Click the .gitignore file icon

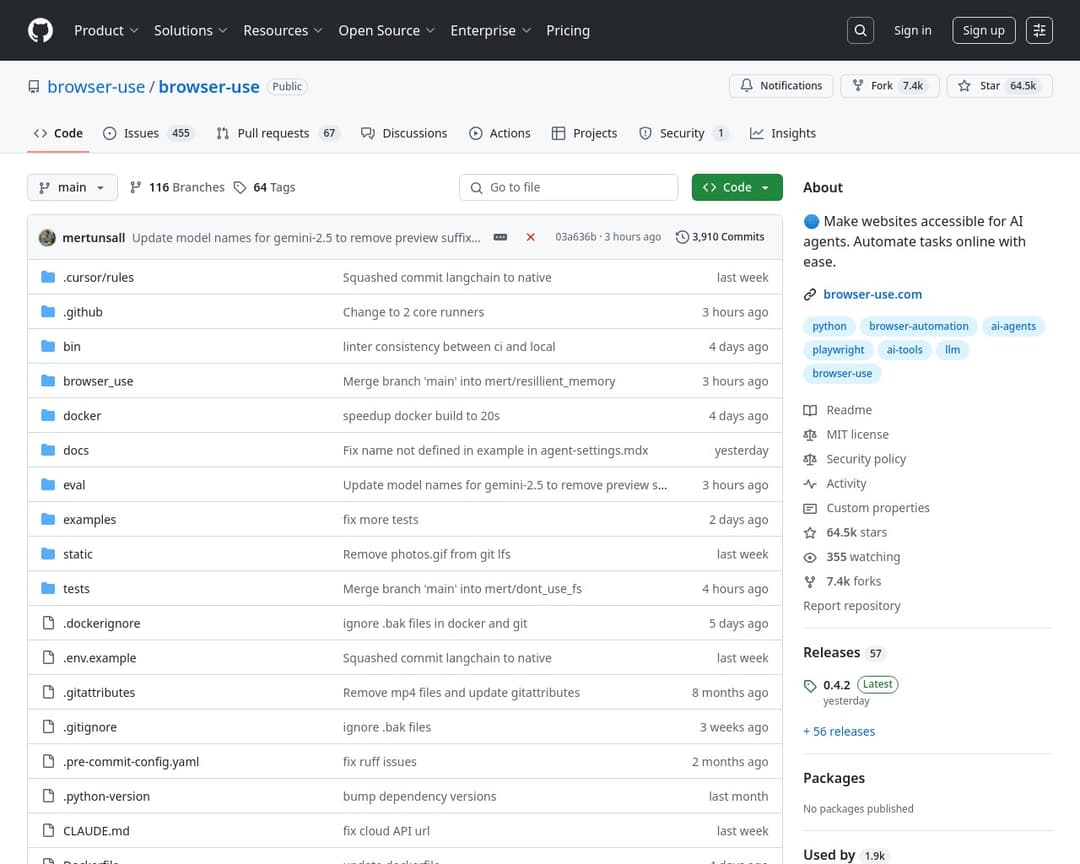coord(48,726)
